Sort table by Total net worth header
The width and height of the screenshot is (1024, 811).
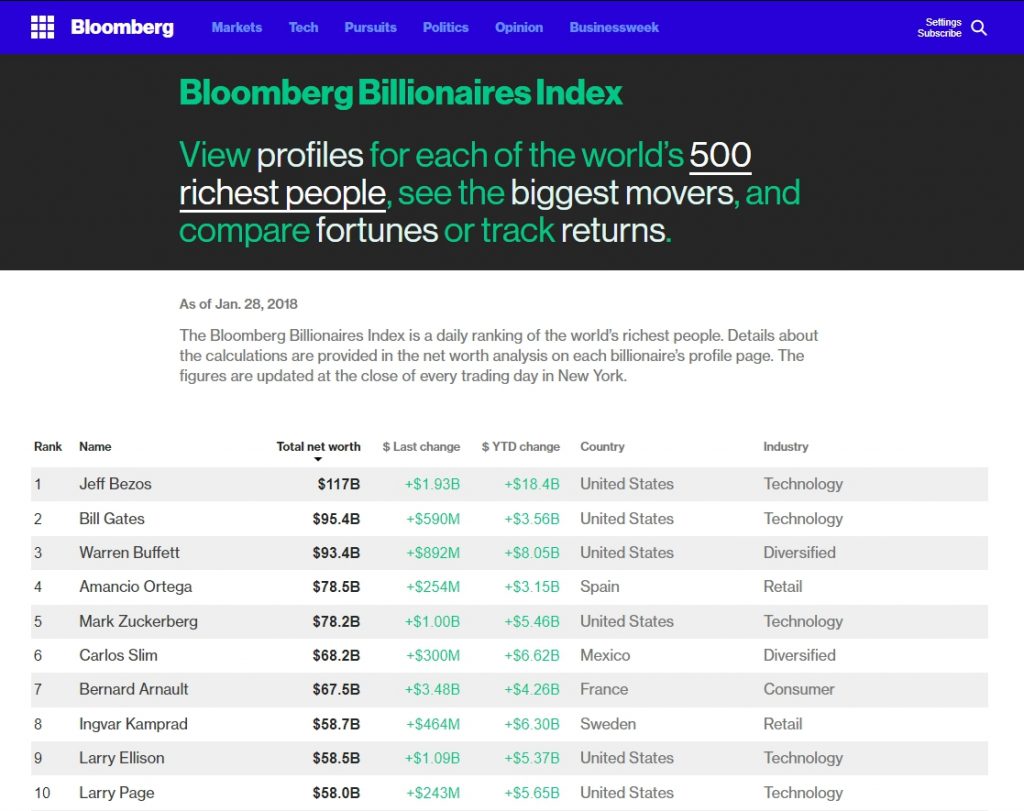coord(318,446)
